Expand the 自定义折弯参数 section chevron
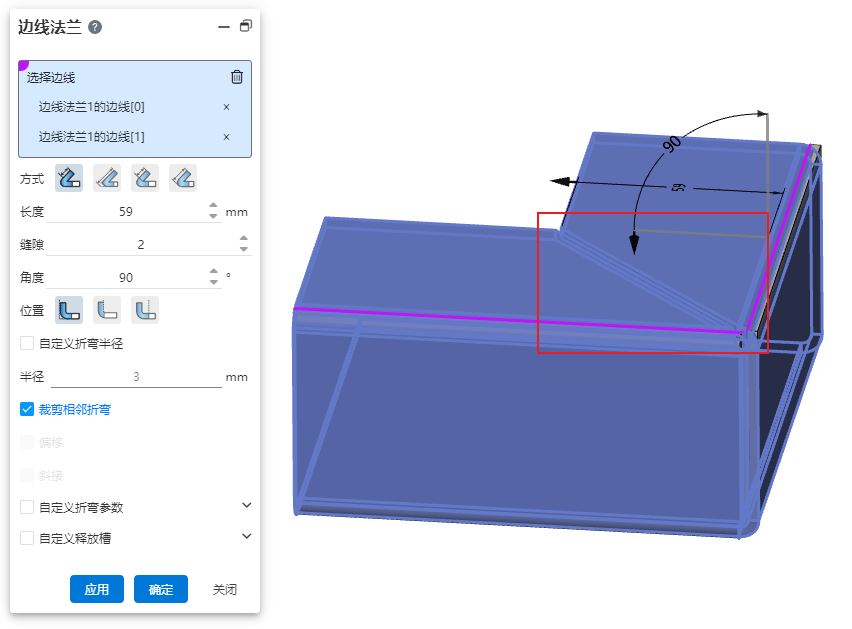 (x=247, y=506)
